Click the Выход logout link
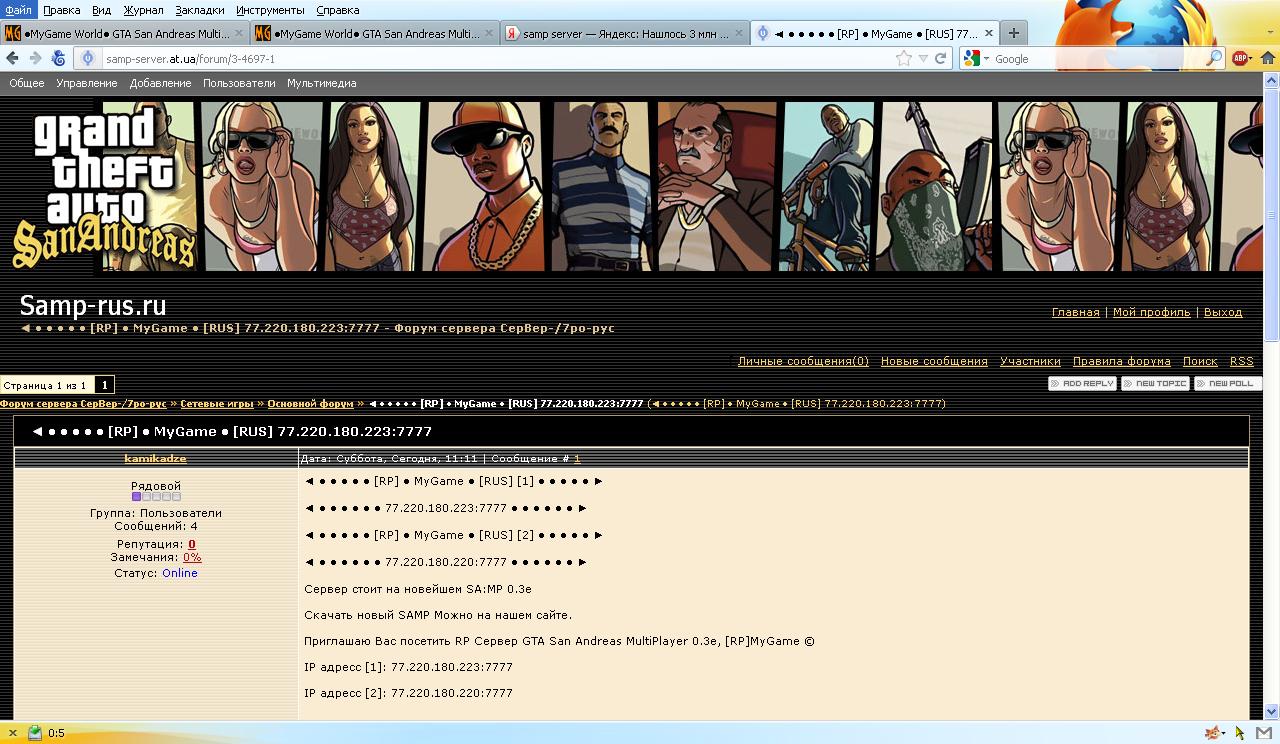The image size is (1280, 744). click(x=1222, y=312)
